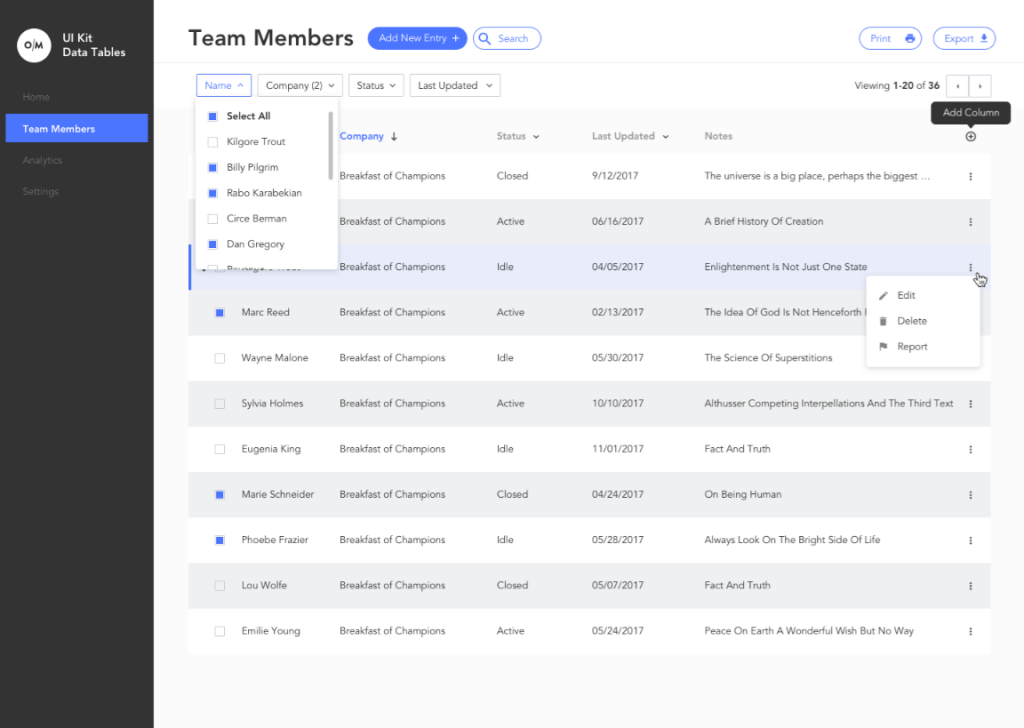Screen dimensions: 1024x728
Task: Navigate to Analytics in the sidebar
Action: pos(42,160)
